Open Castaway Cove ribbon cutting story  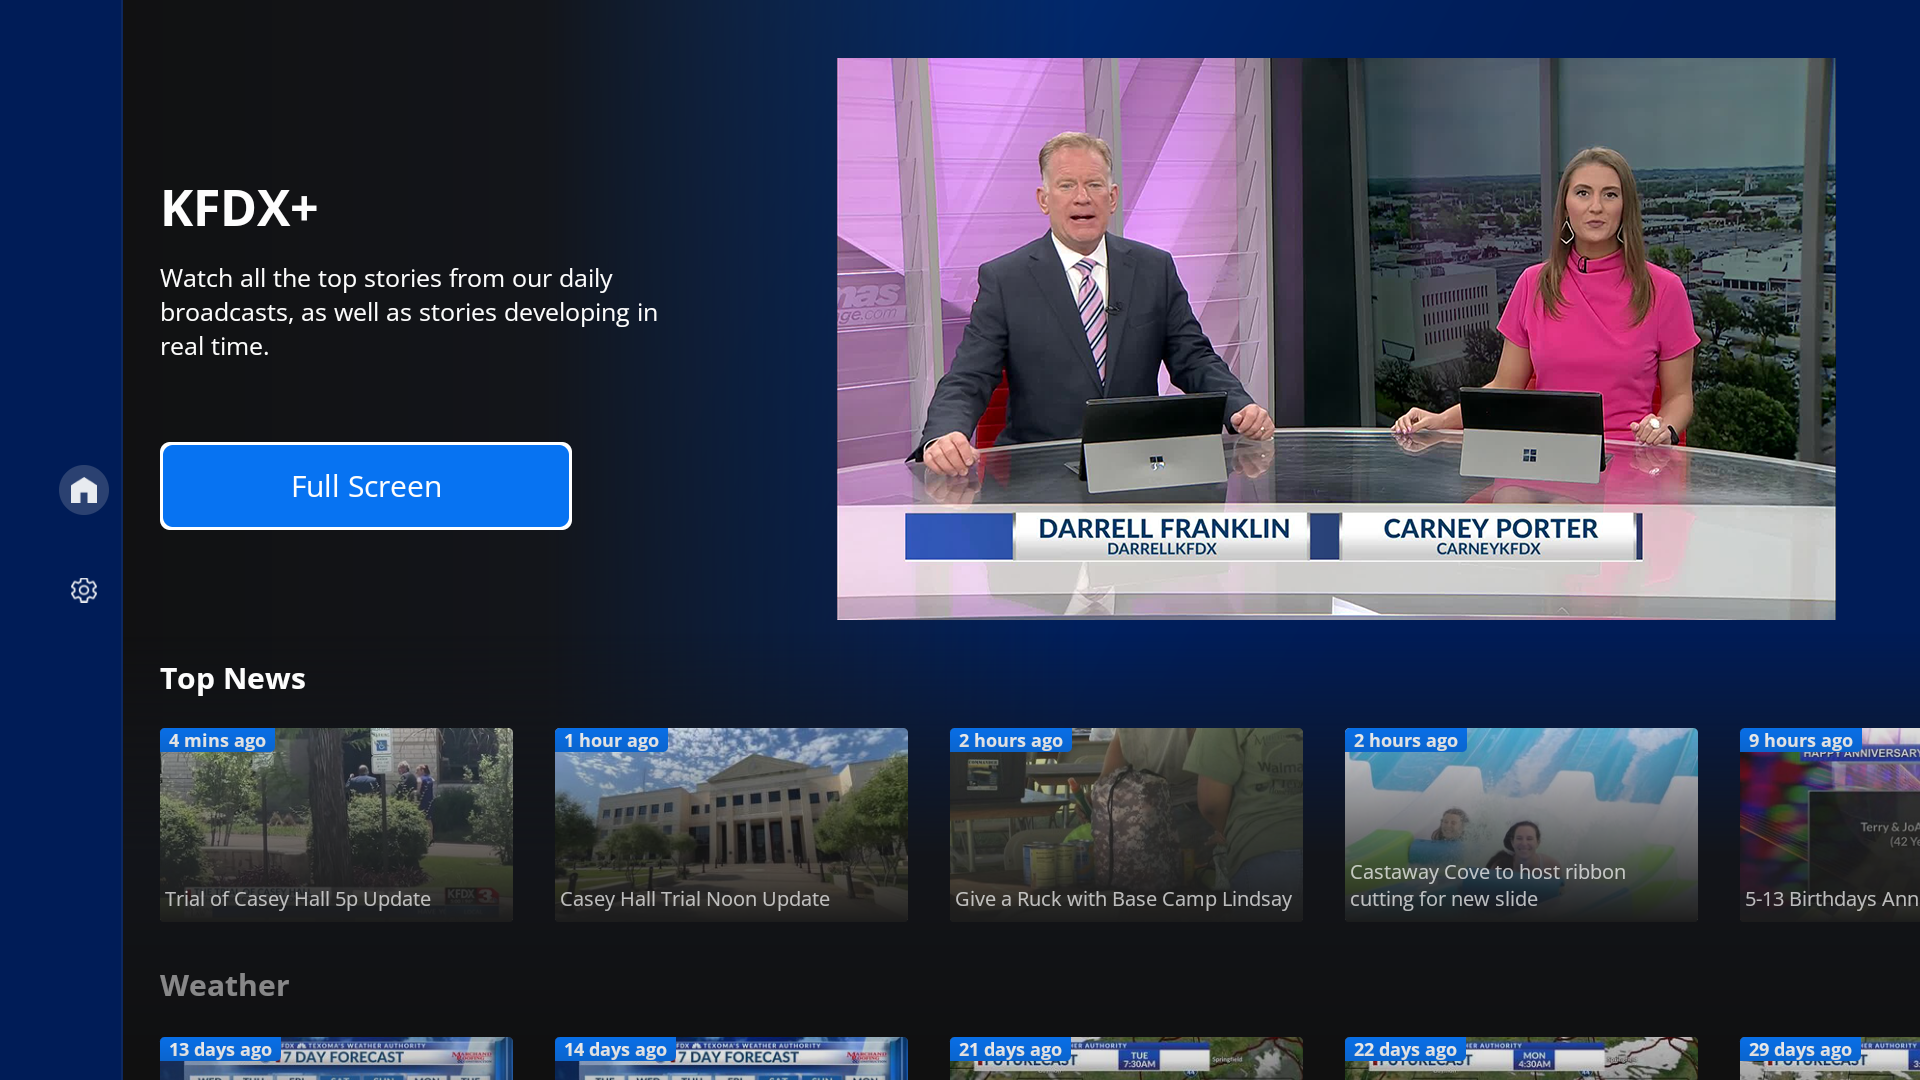tap(1521, 825)
